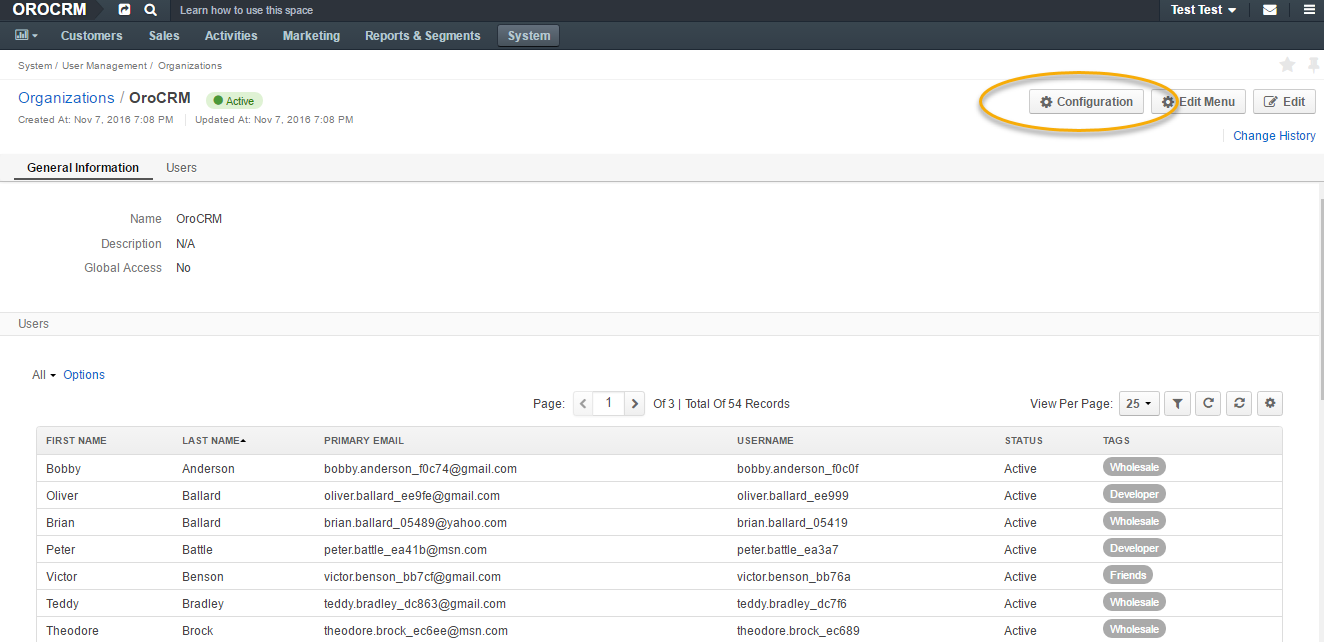Click the Options link above grid
This screenshot has height=642, width=1324.
click(x=84, y=375)
